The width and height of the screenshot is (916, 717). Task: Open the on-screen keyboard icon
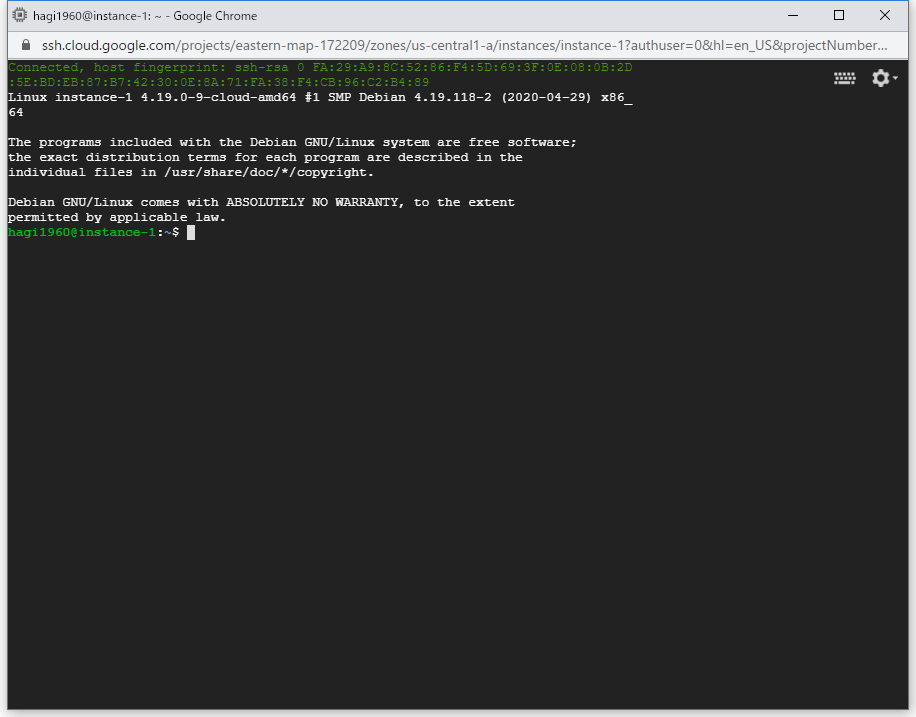point(845,78)
